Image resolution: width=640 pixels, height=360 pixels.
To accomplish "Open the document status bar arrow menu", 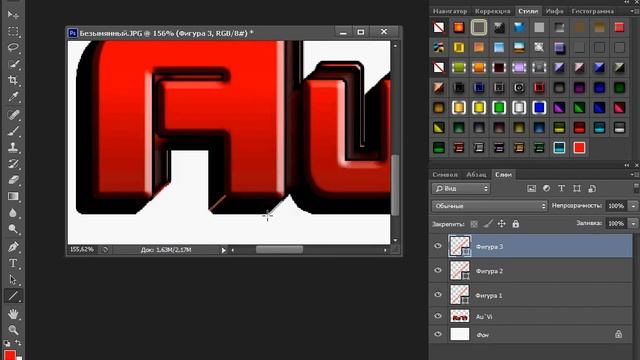I will pyautogui.click(x=223, y=250).
